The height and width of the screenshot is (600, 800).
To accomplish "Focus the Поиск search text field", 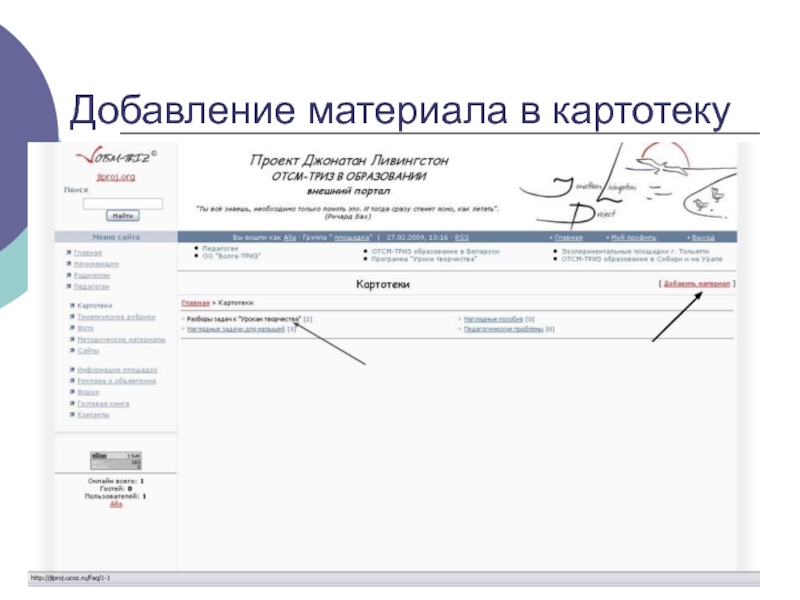I will 122,204.
